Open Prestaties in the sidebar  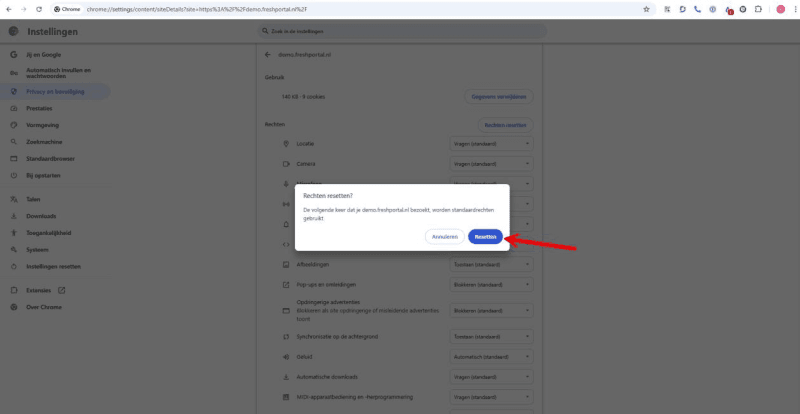[x=55, y=109]
